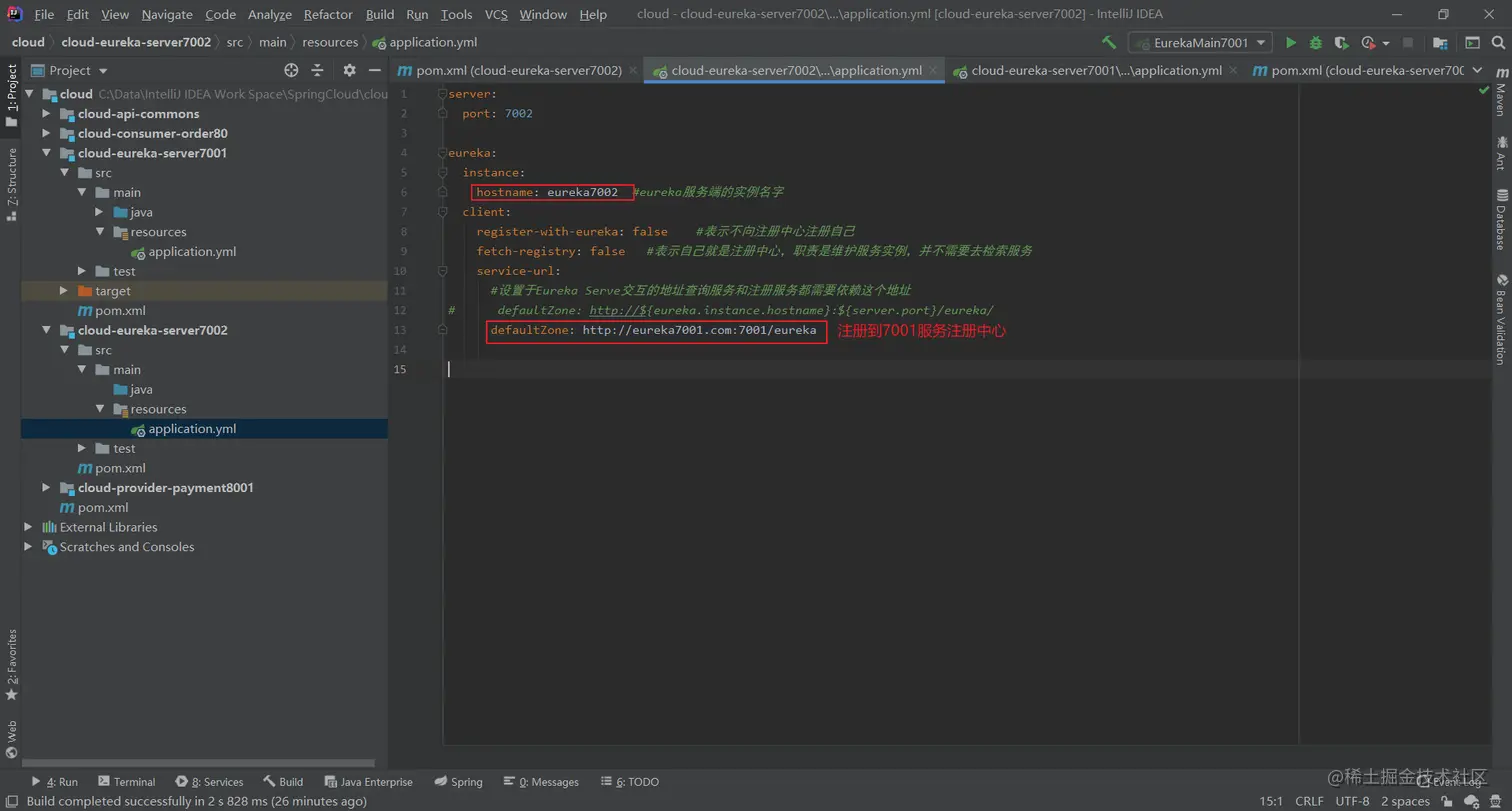Open the Navigate menu
Viewport: 1512px width, 811px height.
[x=167, y=14]
